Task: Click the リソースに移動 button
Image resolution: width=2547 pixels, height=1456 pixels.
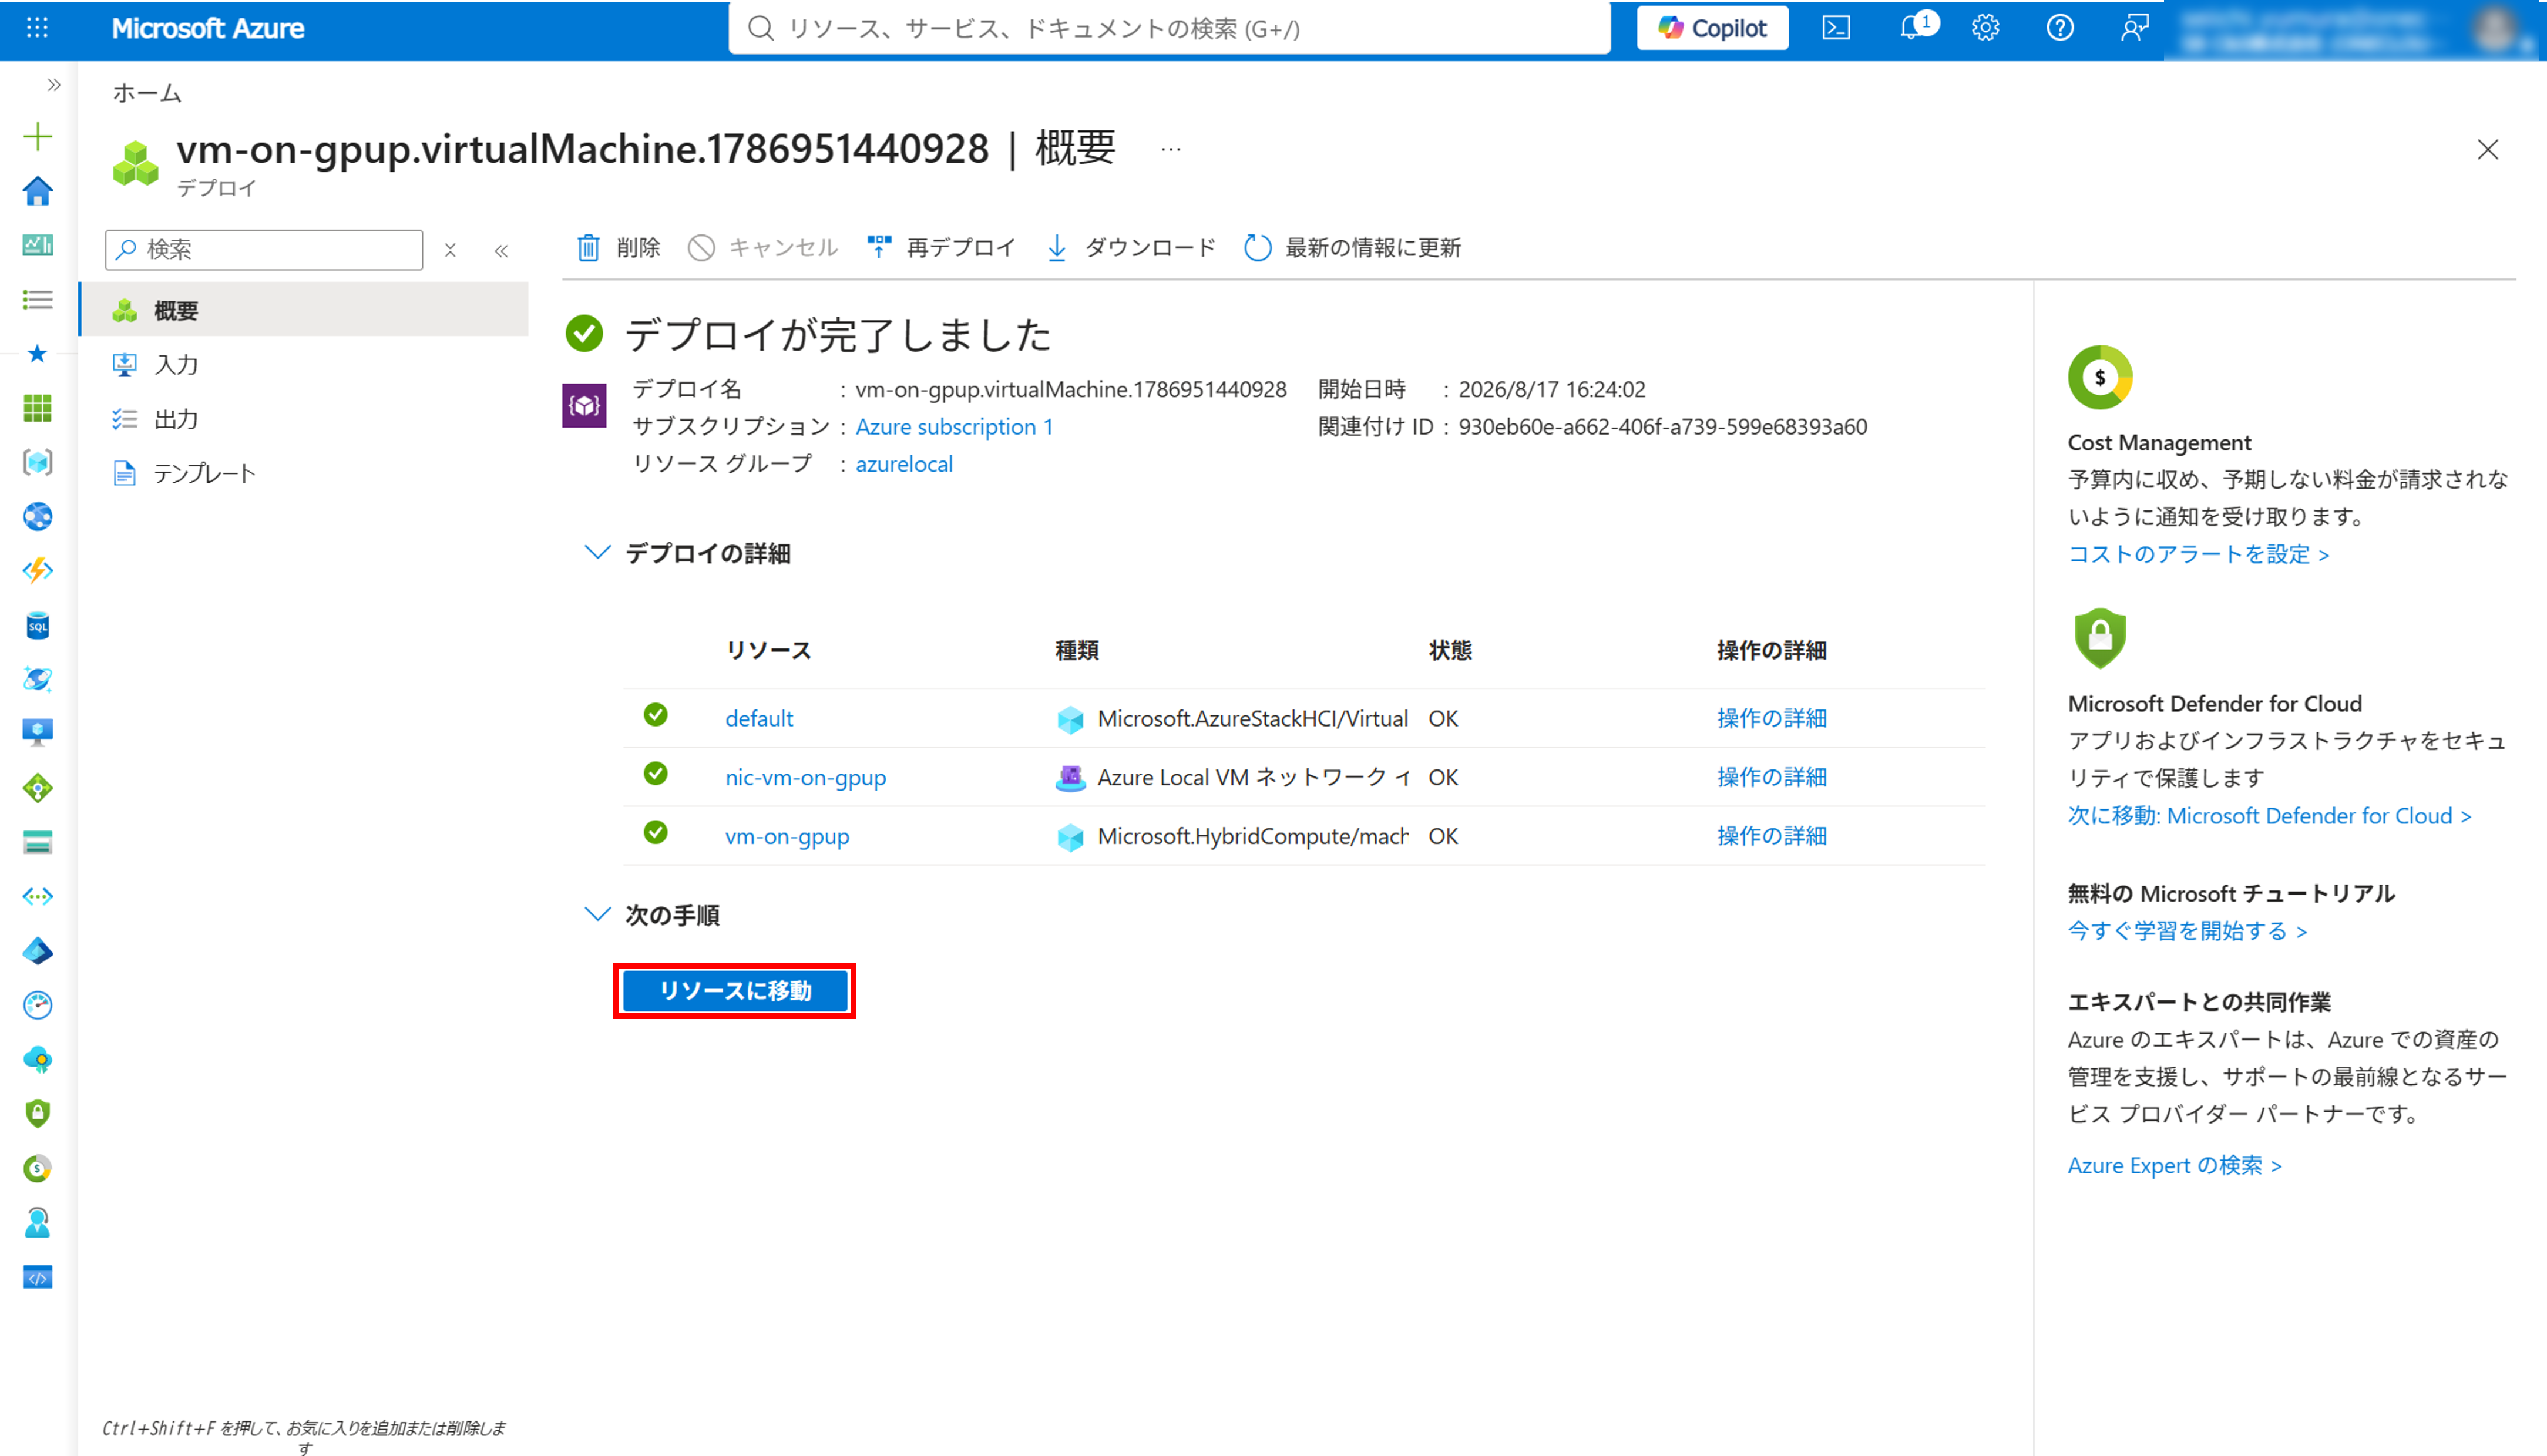Action: [735, 991]
